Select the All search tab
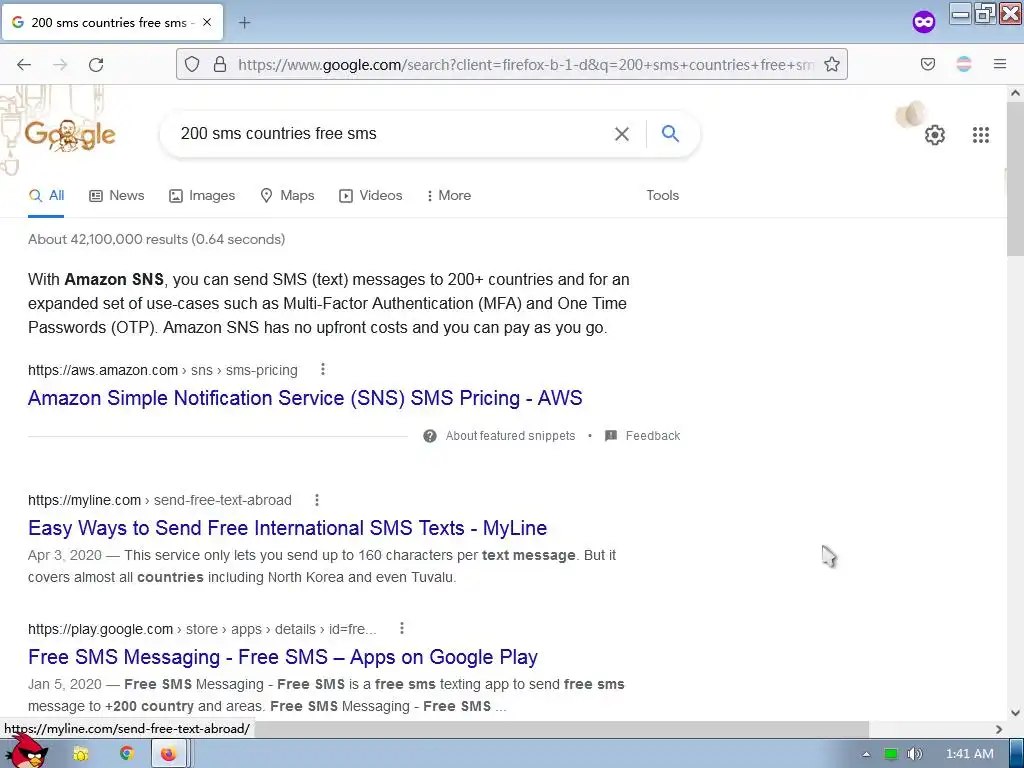Image resolution: width=1024 pixels, height=768 pixels. 46,195
